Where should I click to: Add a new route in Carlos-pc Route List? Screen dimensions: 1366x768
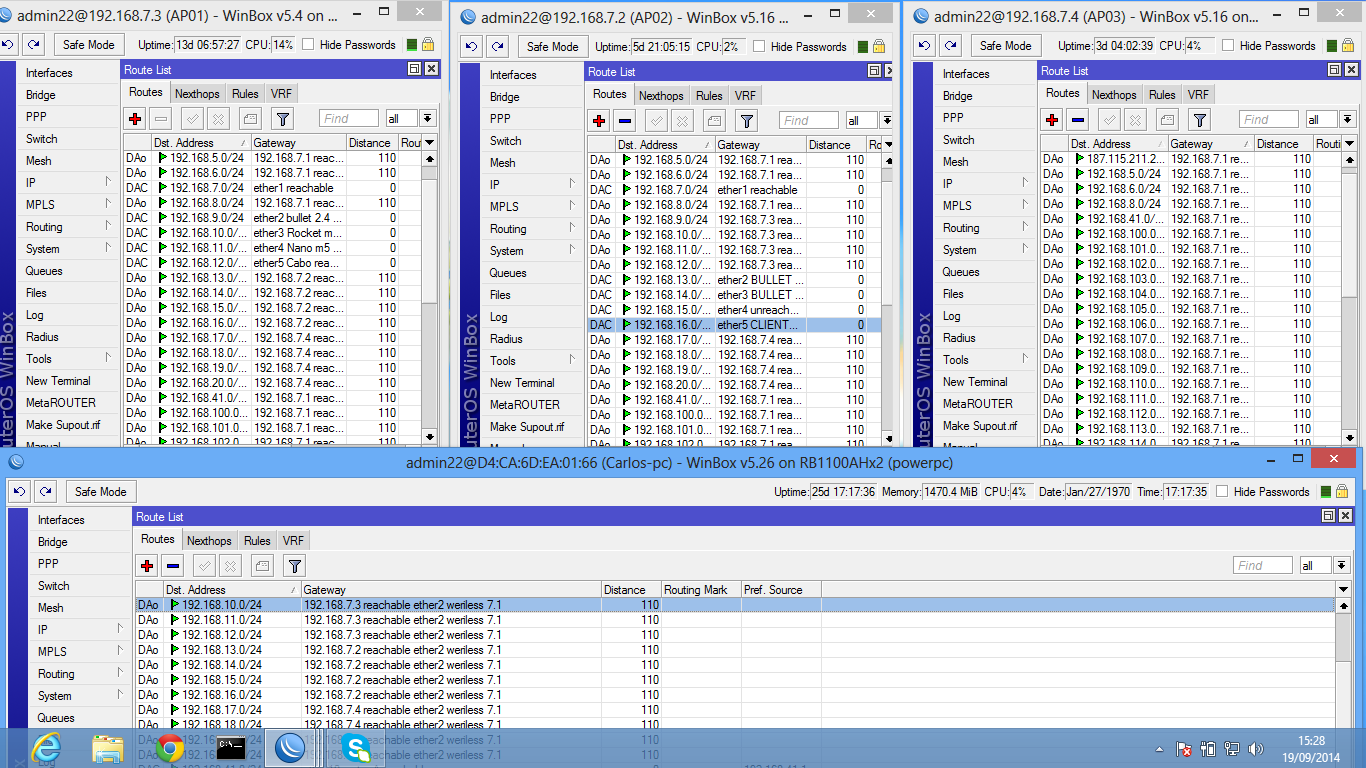click(147, 566)
